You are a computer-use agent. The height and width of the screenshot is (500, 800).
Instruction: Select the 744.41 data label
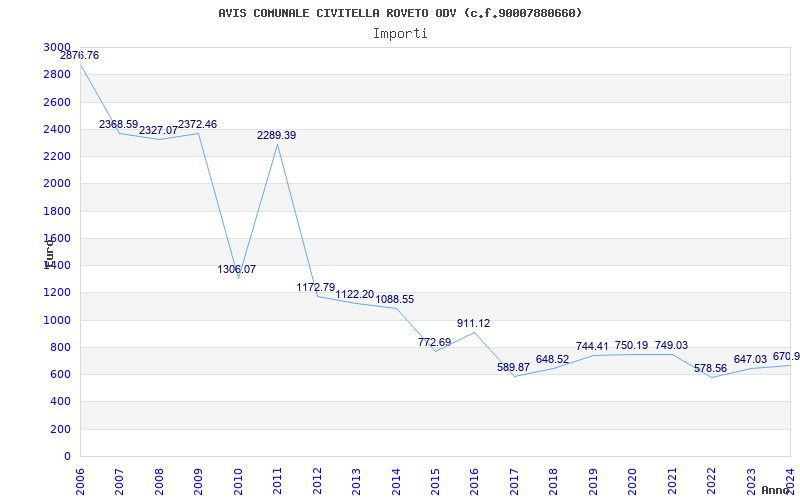click(592, 346)
